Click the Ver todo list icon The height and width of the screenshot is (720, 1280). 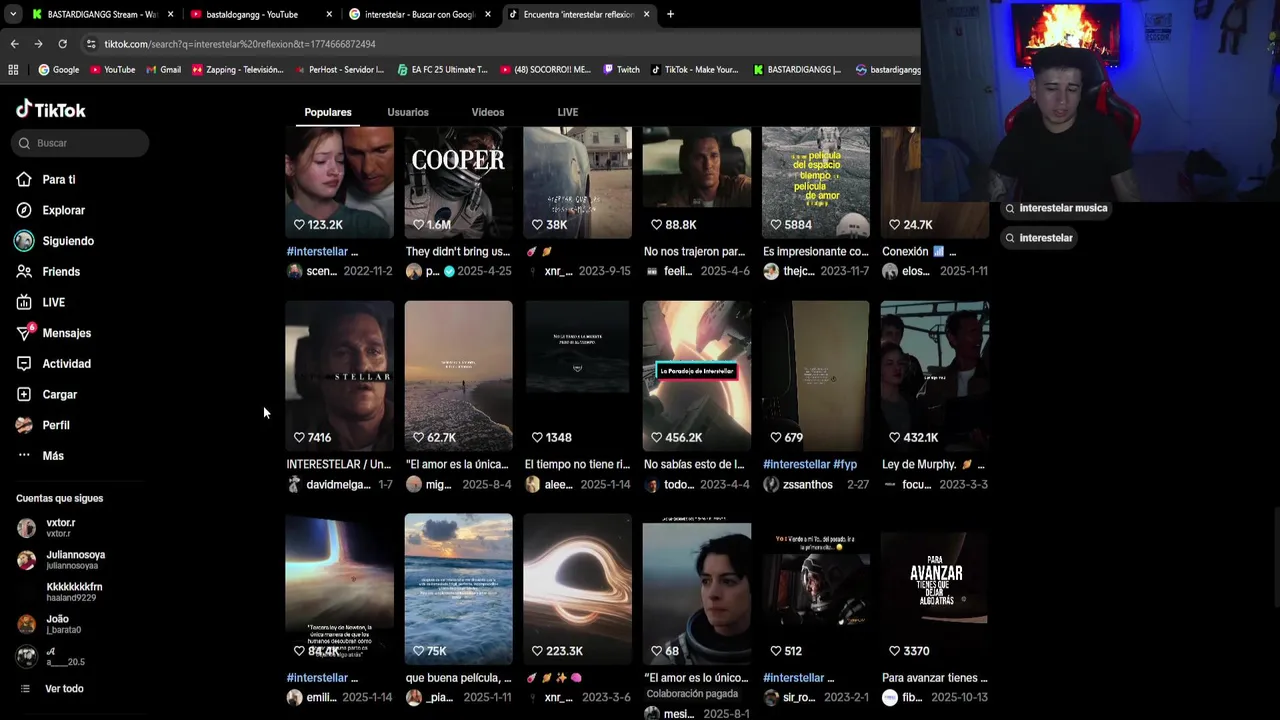(x=25, y=688)
